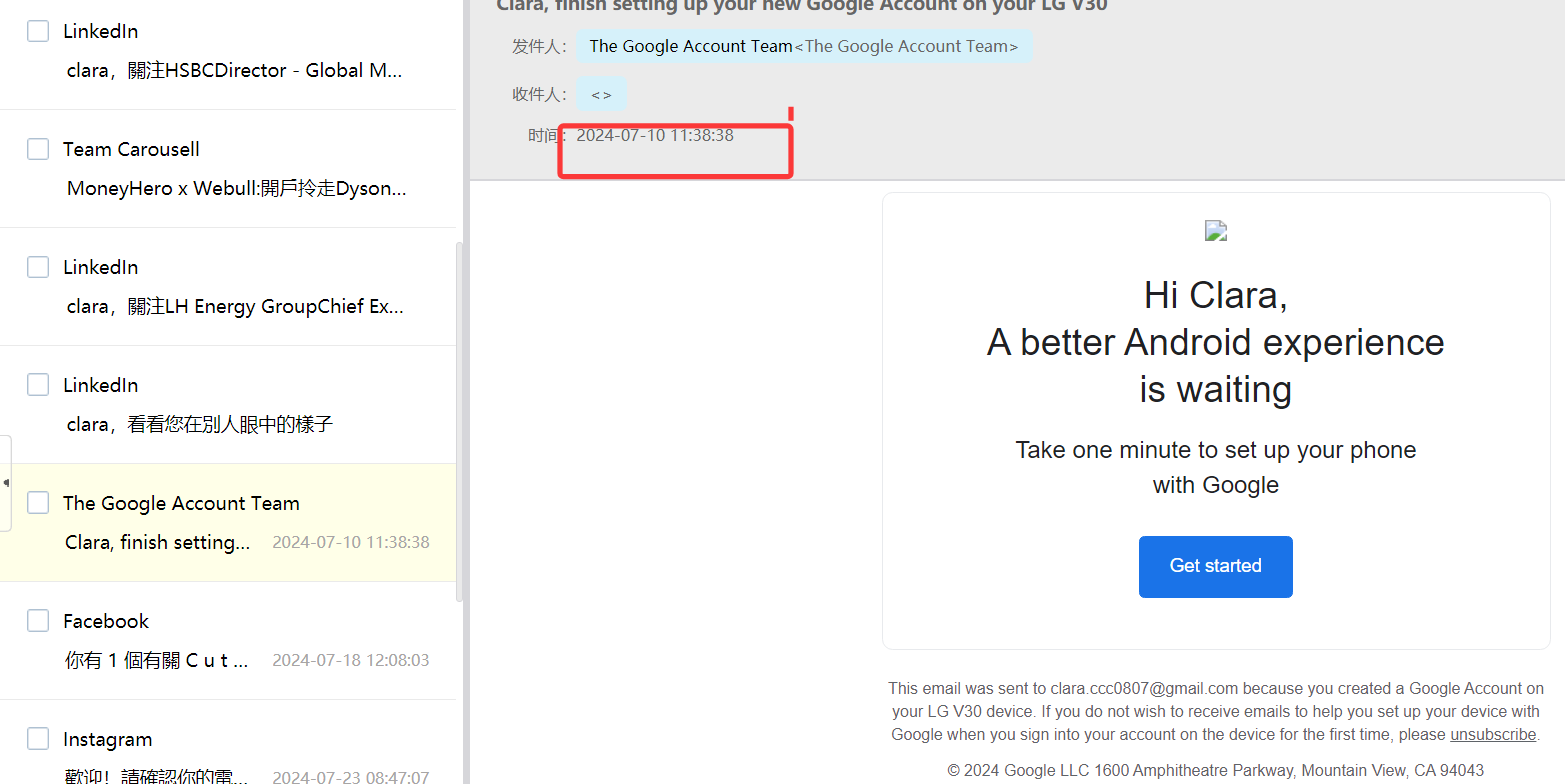Toggle checkbox for The Google Account Team email

[x=38, y=503]
